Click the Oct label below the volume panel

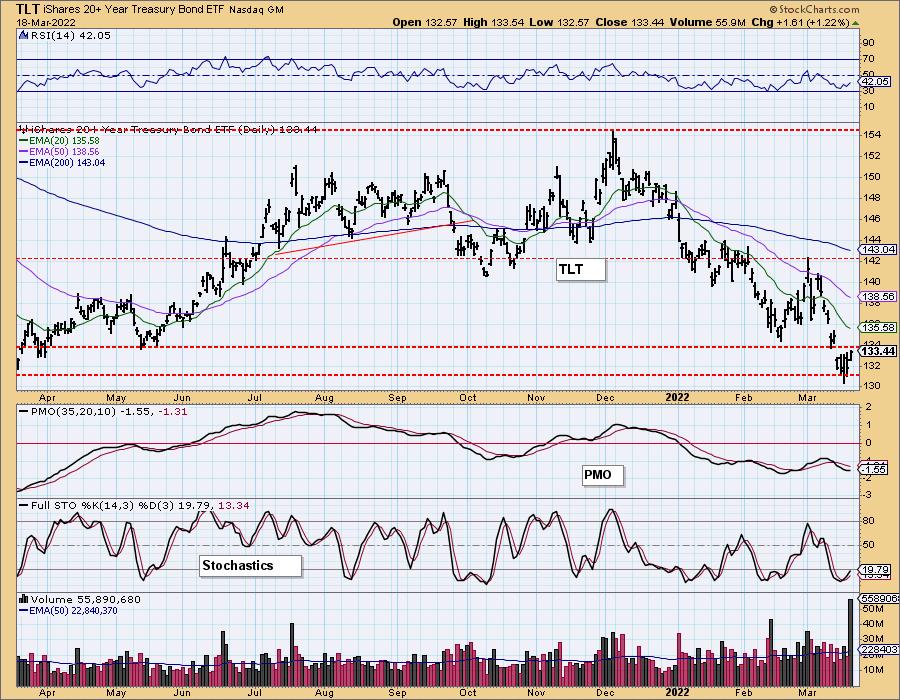(468, 693)
